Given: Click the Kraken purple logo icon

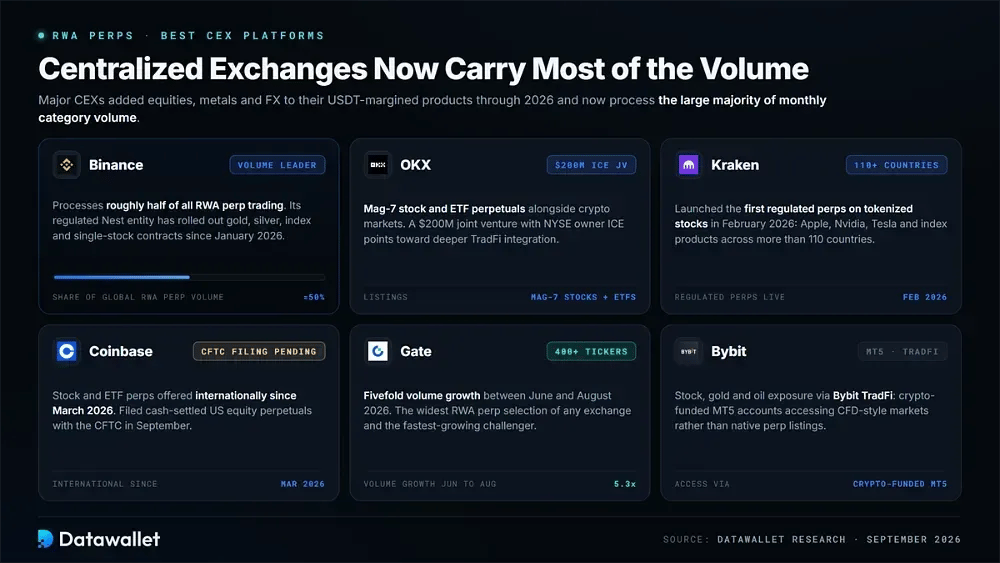Looking at the screenshot, I should coord(689,165).
